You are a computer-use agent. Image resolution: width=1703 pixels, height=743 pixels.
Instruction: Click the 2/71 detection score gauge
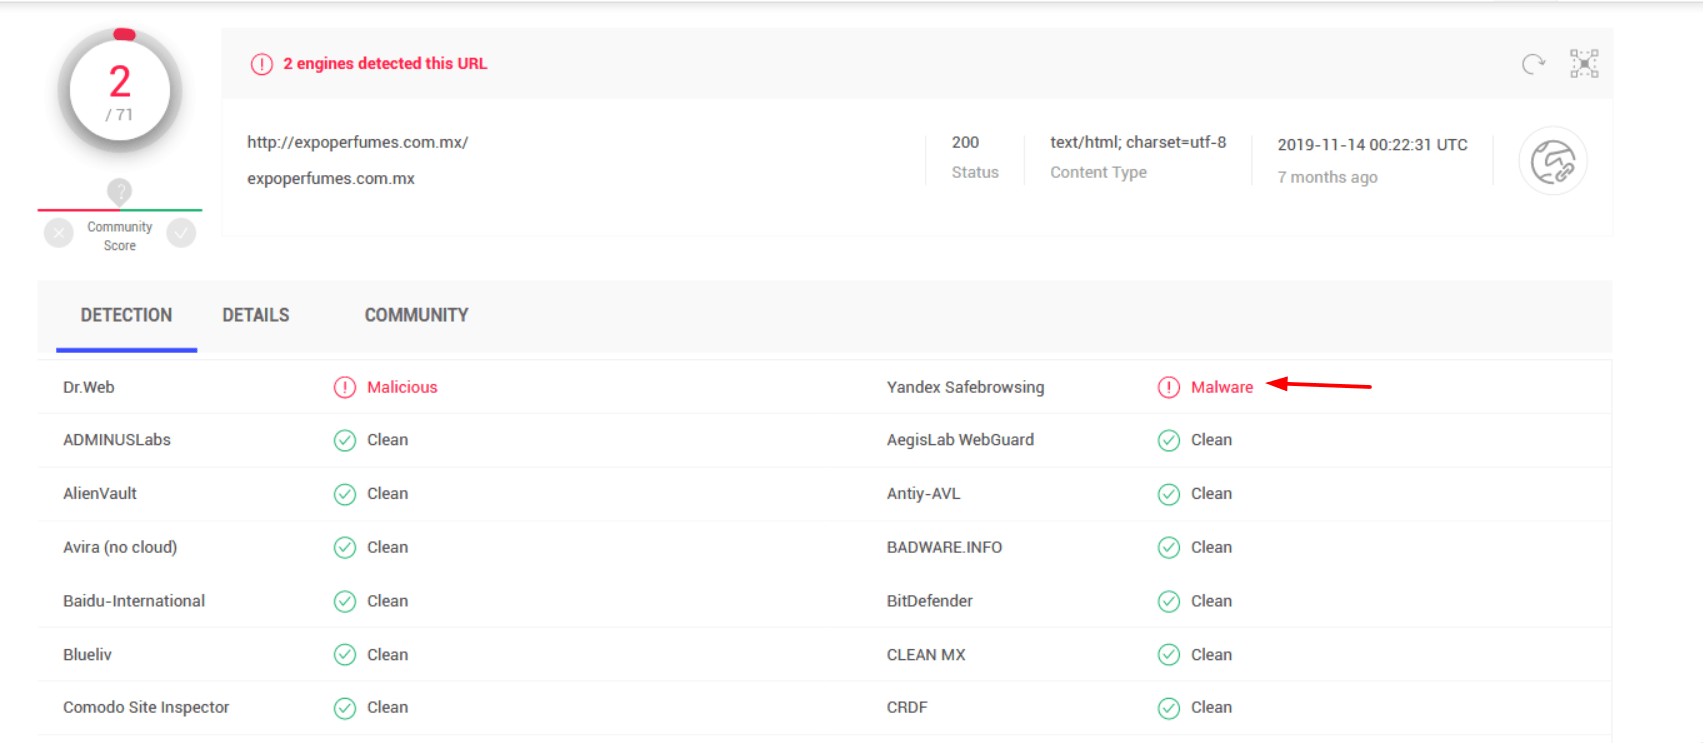pos(120,91)
